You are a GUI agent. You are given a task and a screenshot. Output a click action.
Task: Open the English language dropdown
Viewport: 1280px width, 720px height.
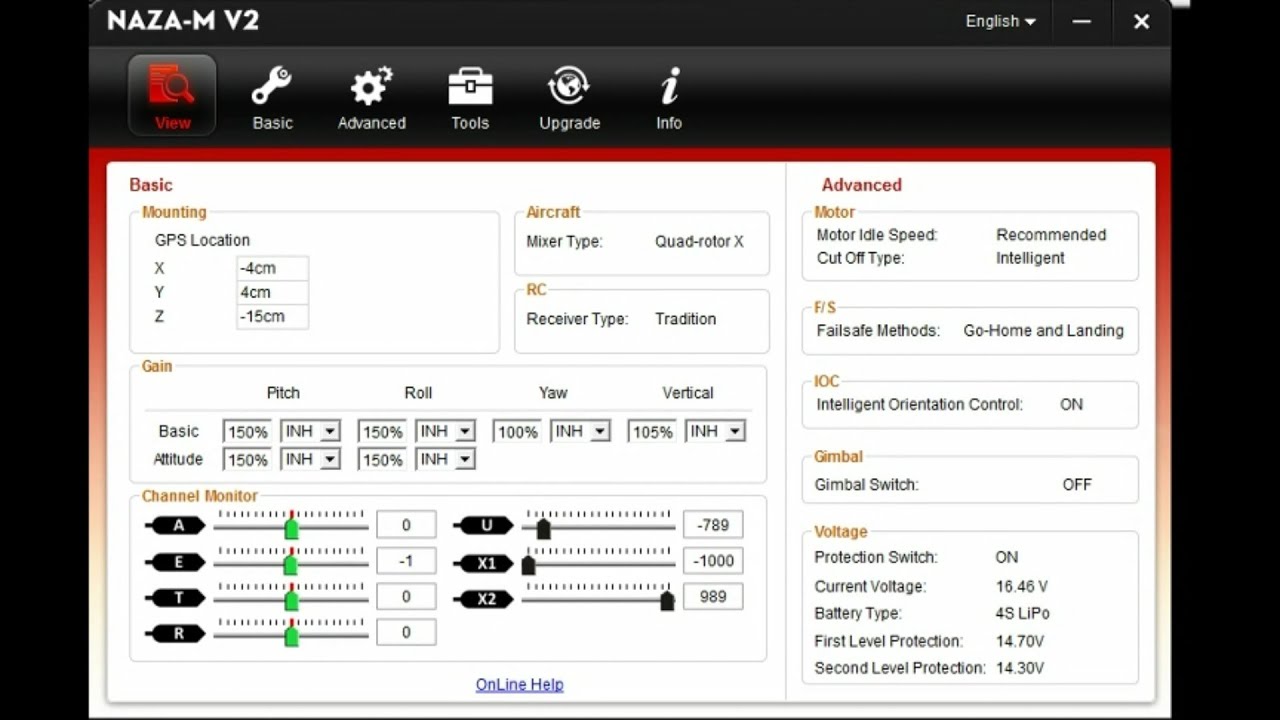tap(1000, 21)
